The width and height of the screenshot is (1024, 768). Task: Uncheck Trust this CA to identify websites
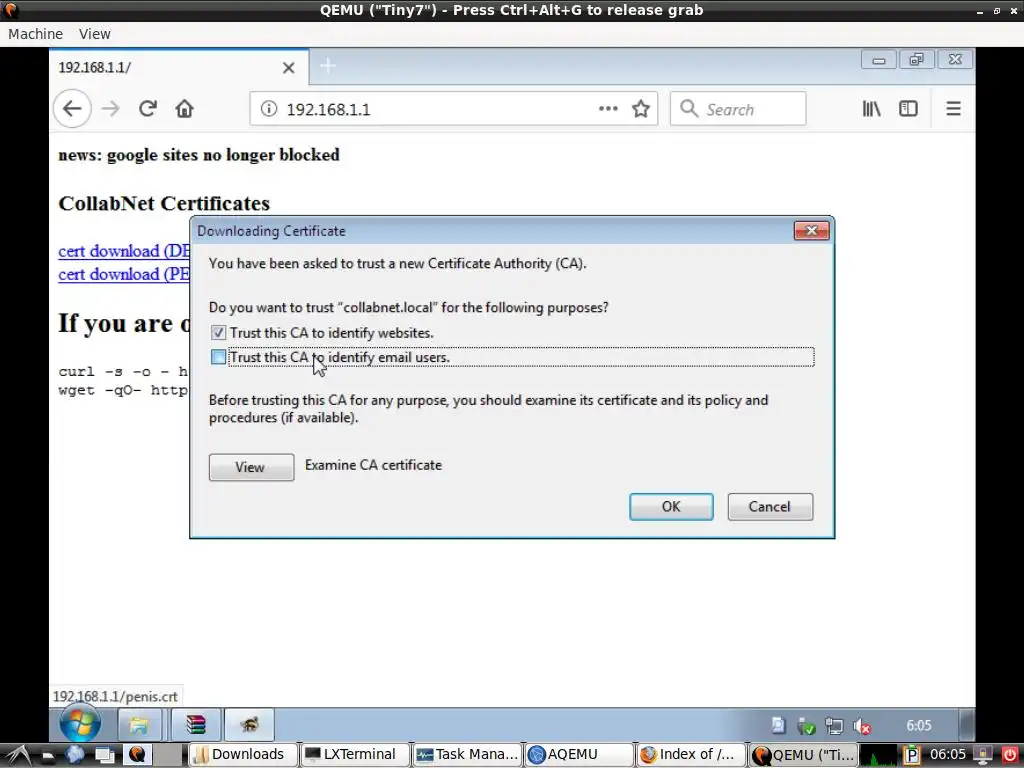[x=218, y=333]
